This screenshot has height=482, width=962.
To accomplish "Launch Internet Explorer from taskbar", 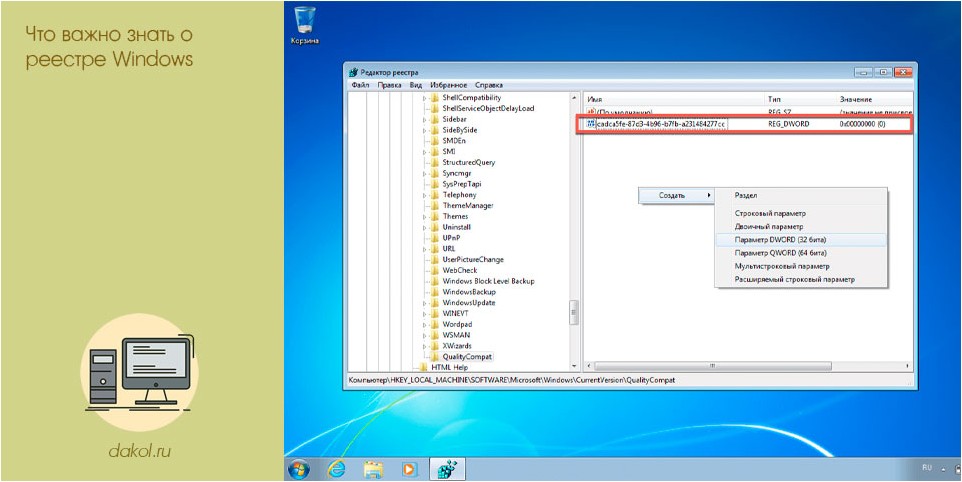I will 336,470.
